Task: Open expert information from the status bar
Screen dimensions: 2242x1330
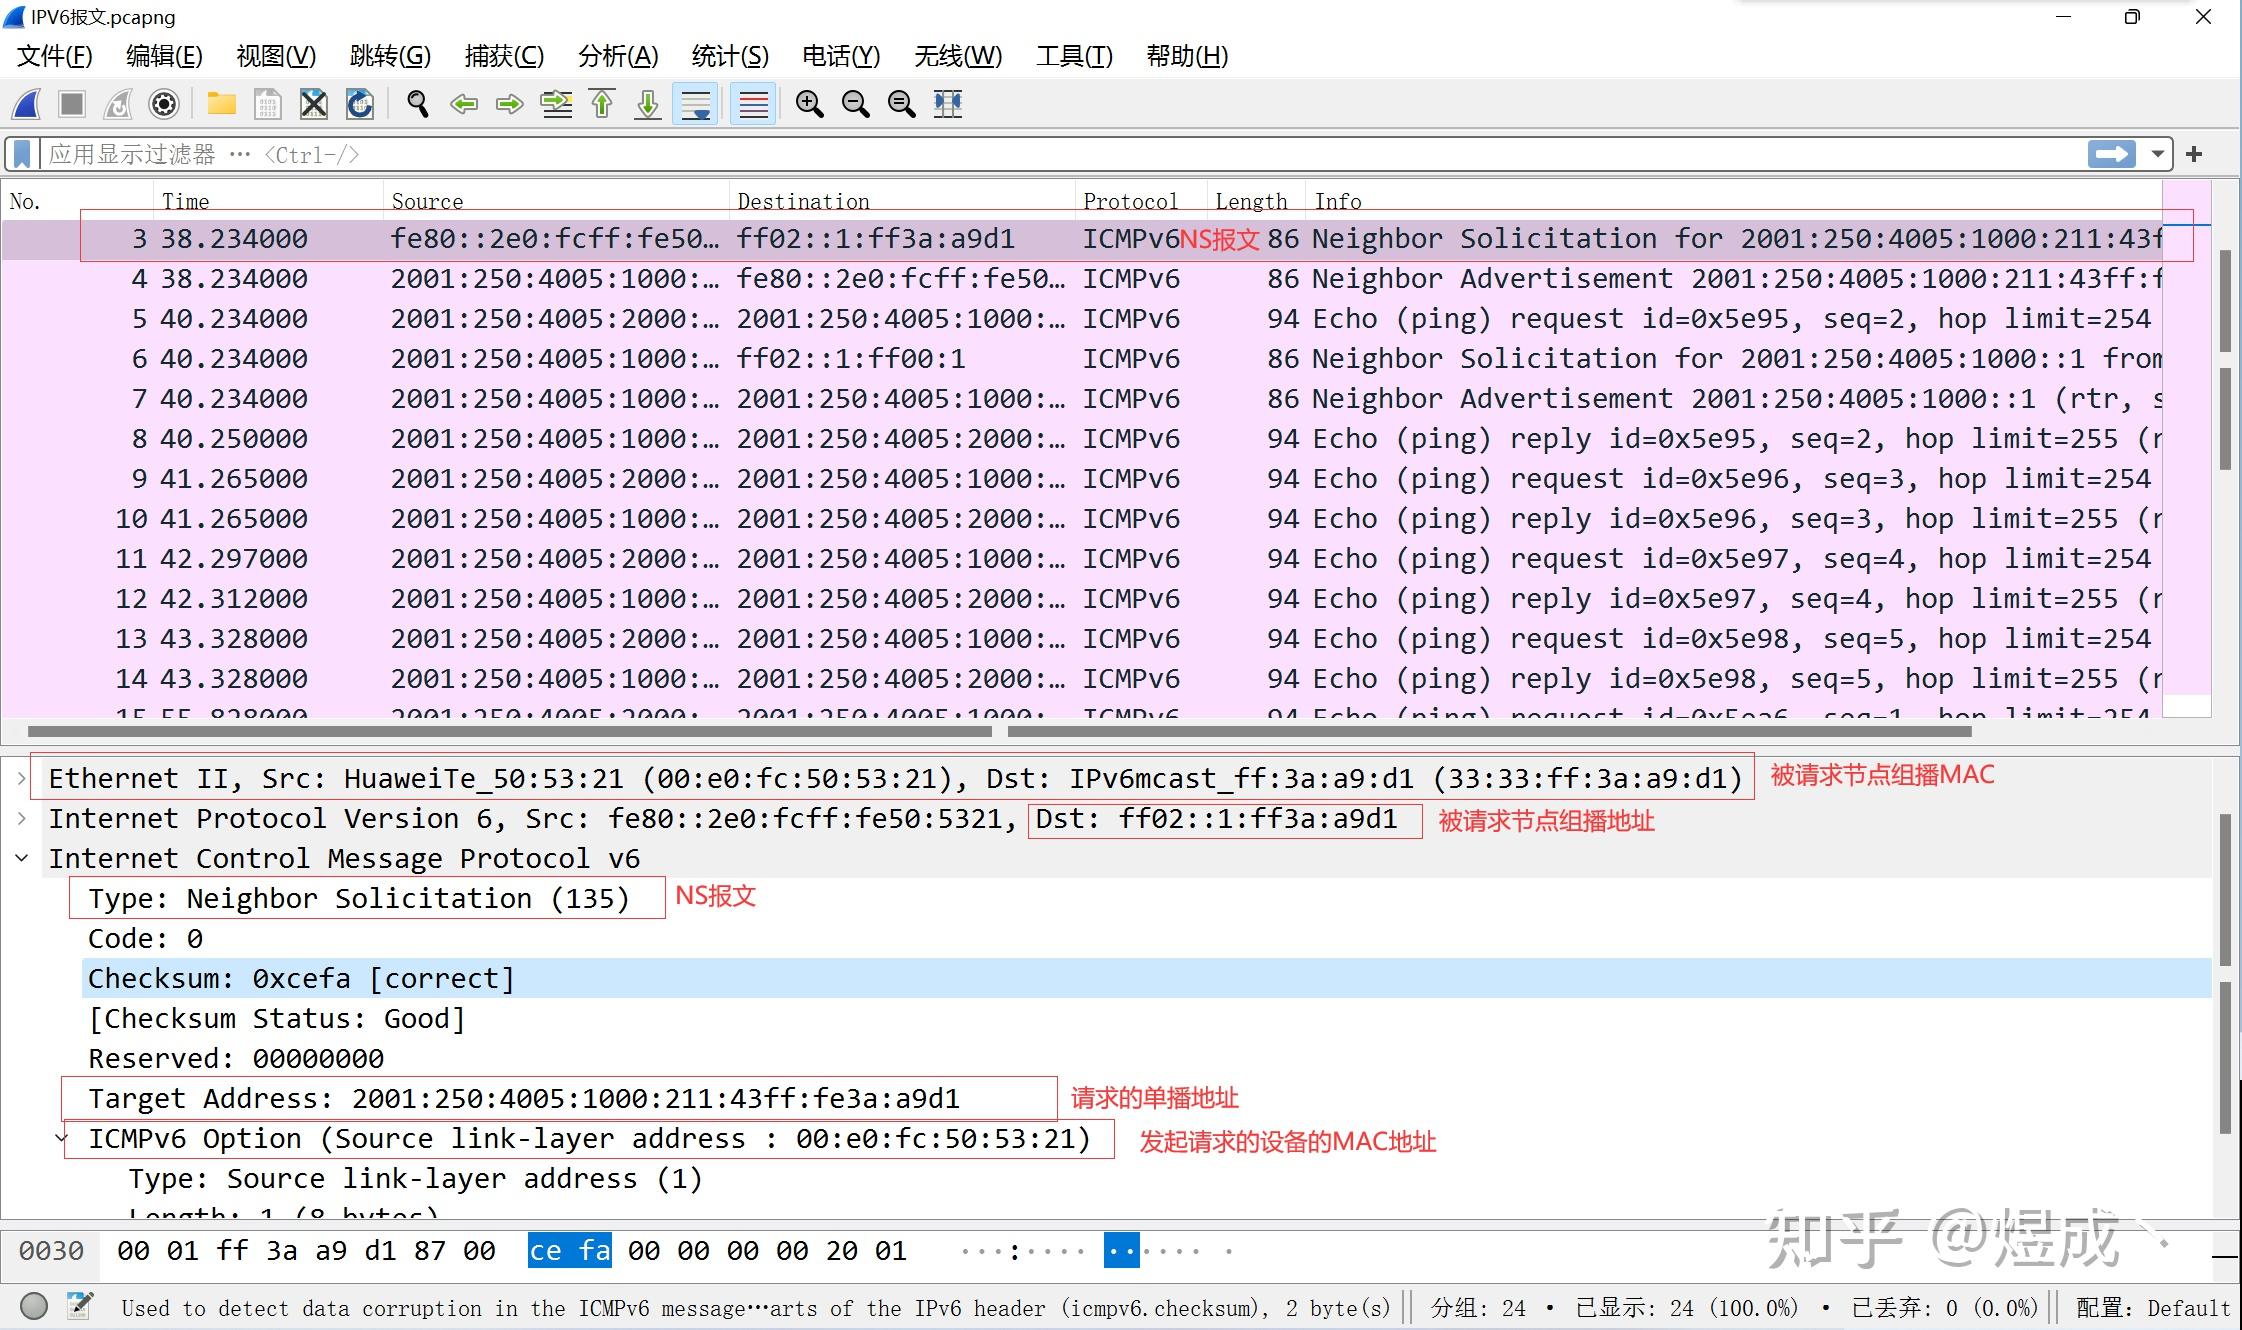Action: [33, 1307]
